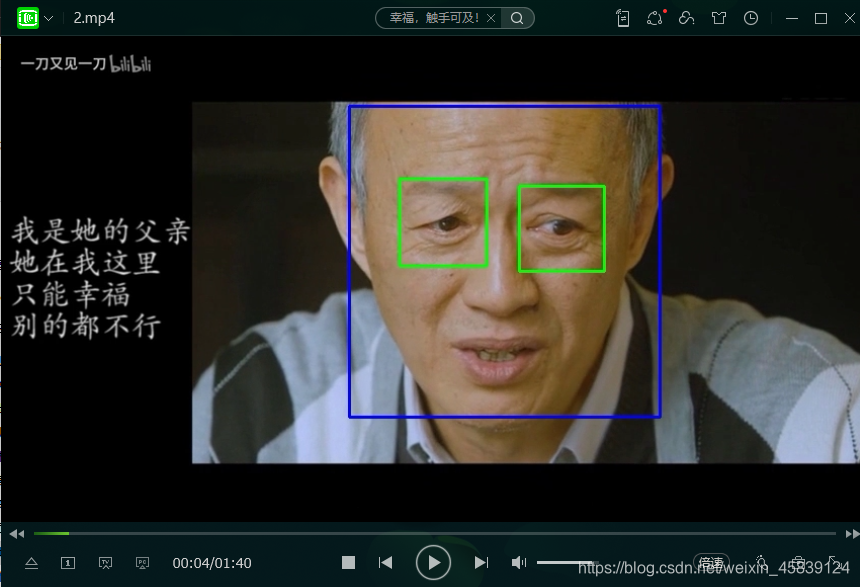
Task: Mute audio with the speaker icon
Action: 518,562
